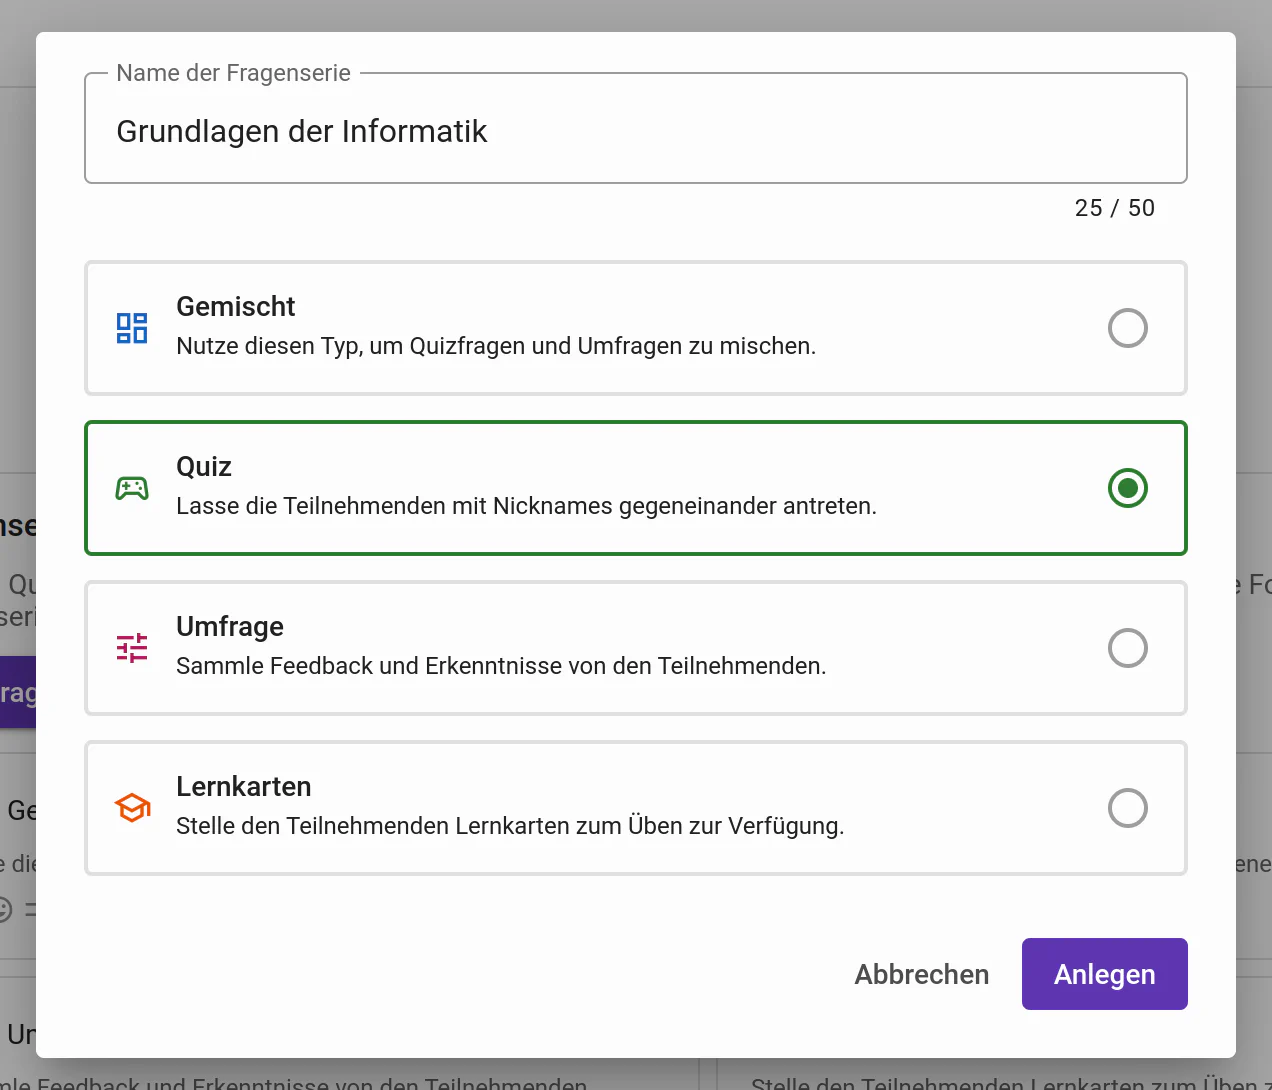This screenshot has width=1272, height=1090.
Task: Click the Gemischt grid icon
Action: [x=132, y=328]
